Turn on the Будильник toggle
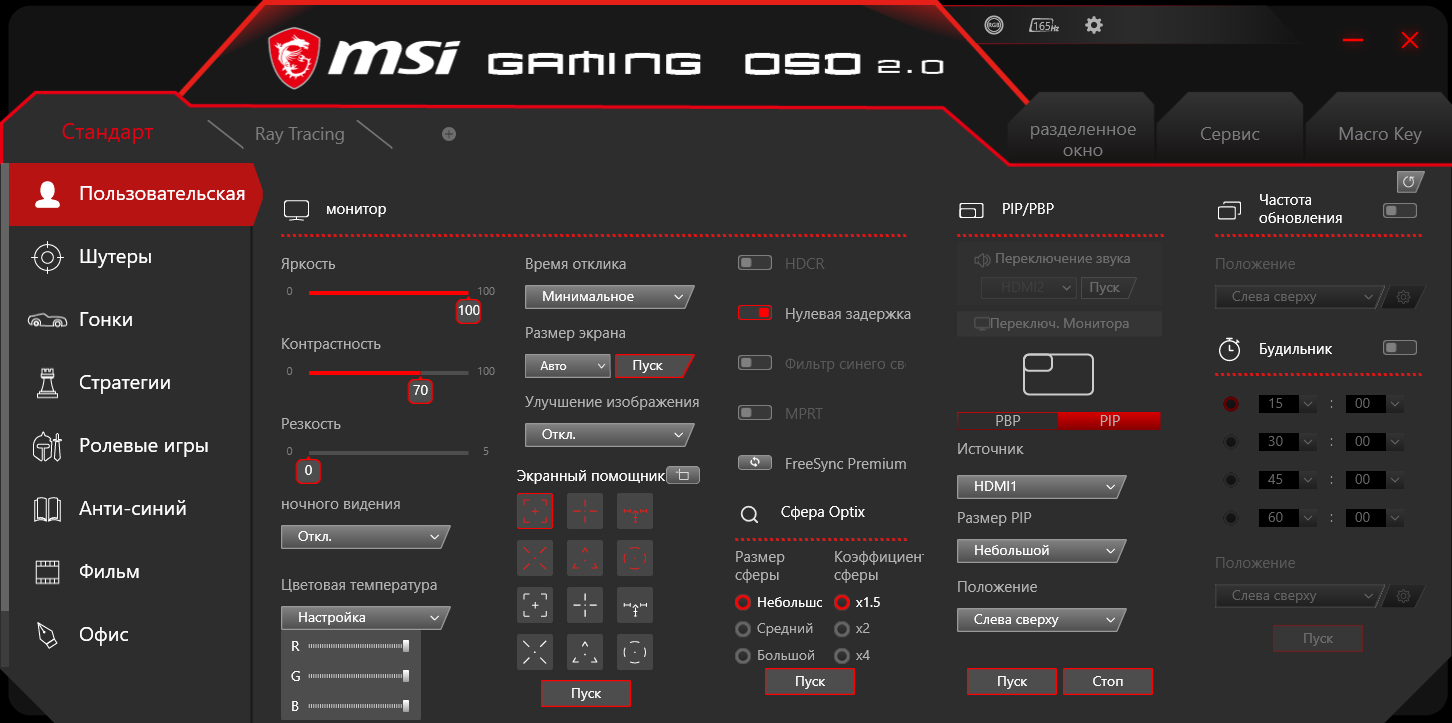1452x723 pixels. tap(1400, 348)
